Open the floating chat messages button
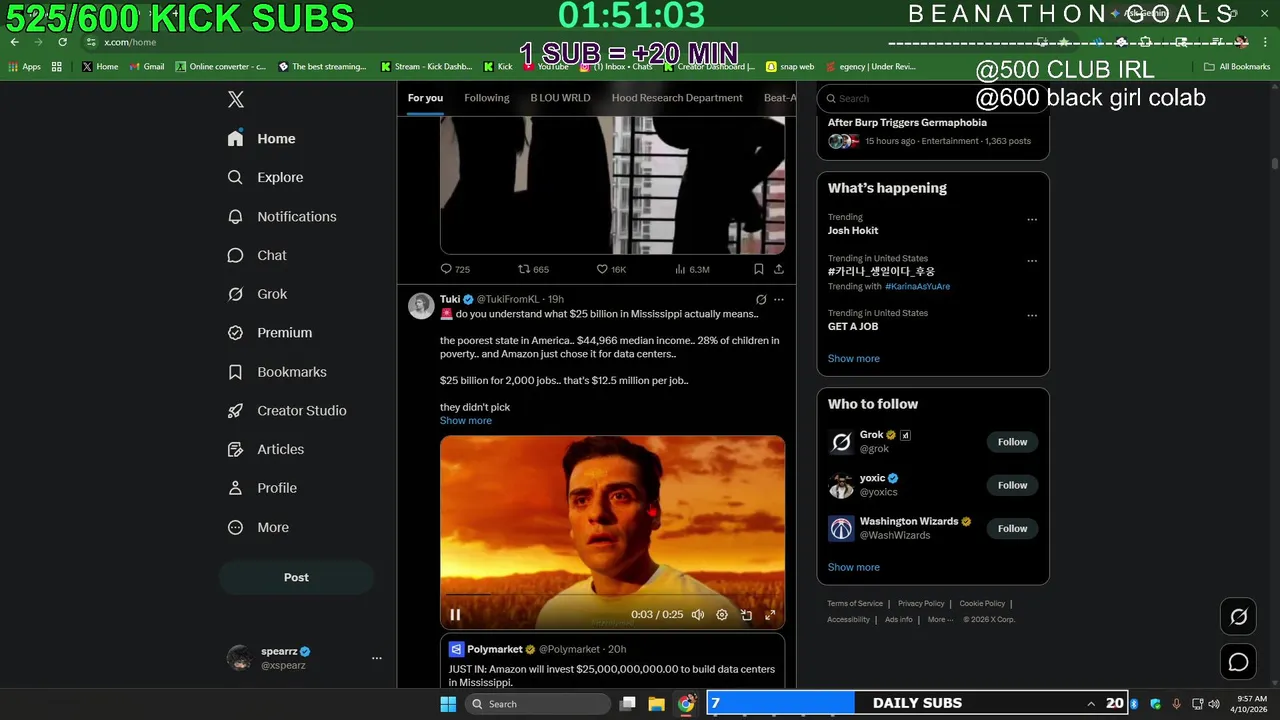 [1238, 662]
